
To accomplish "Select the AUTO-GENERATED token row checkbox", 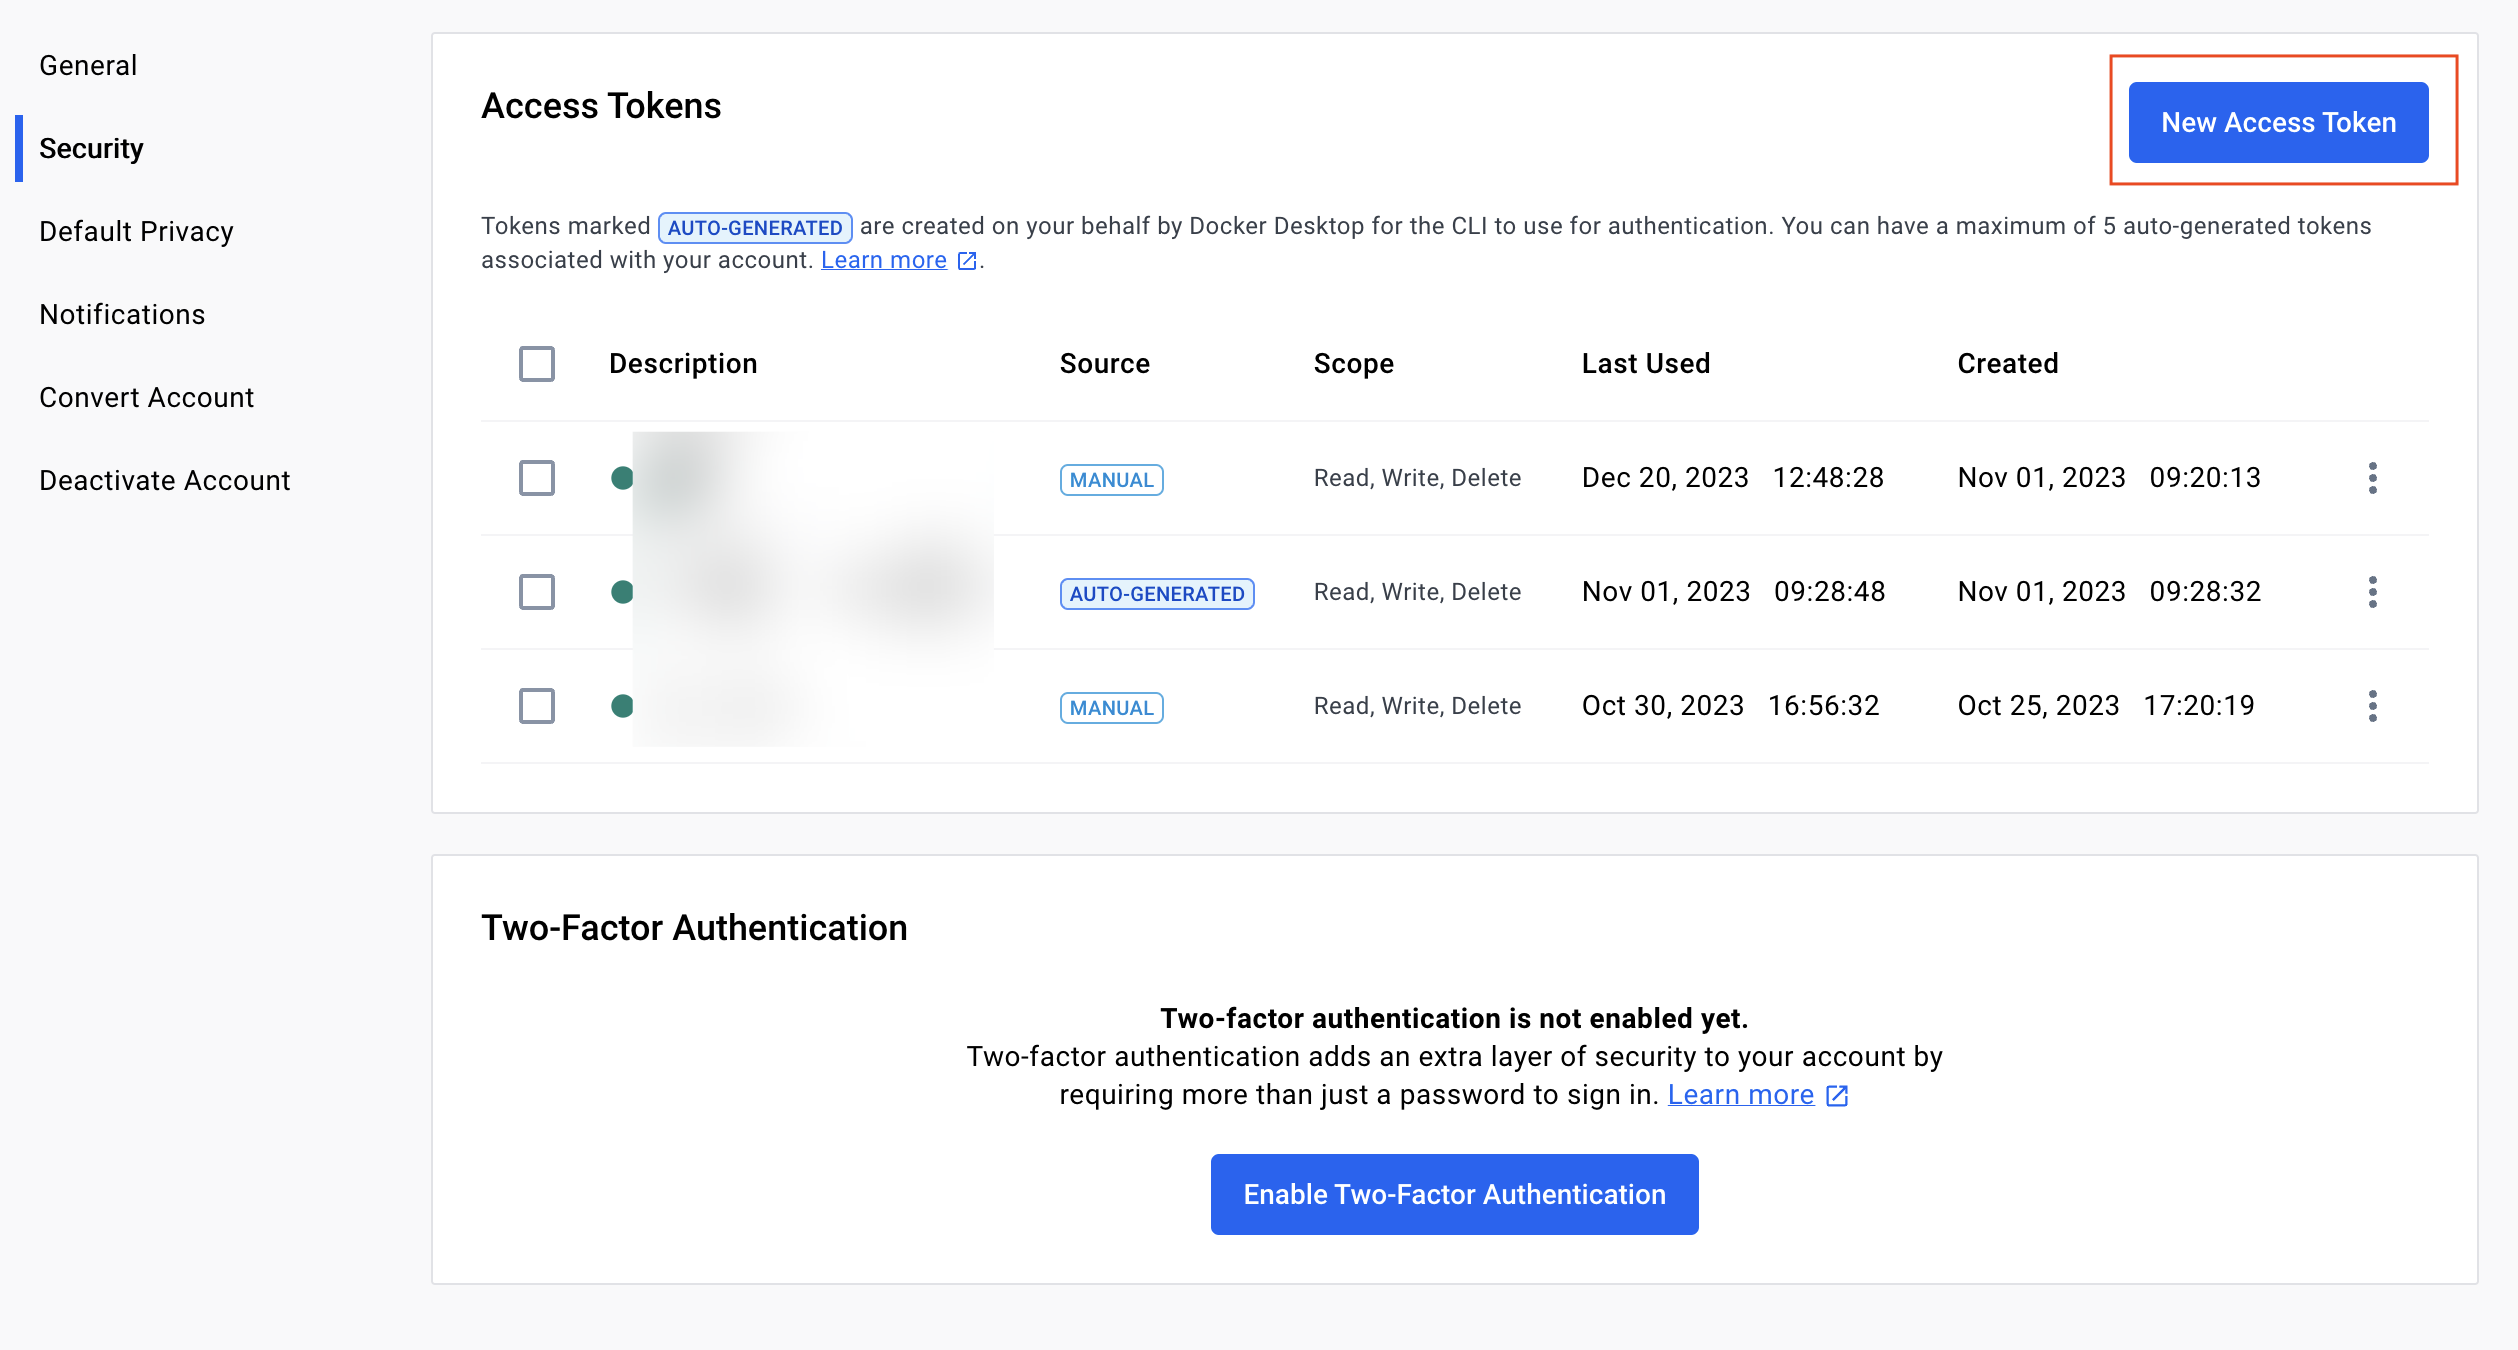I will pos(537,592).
